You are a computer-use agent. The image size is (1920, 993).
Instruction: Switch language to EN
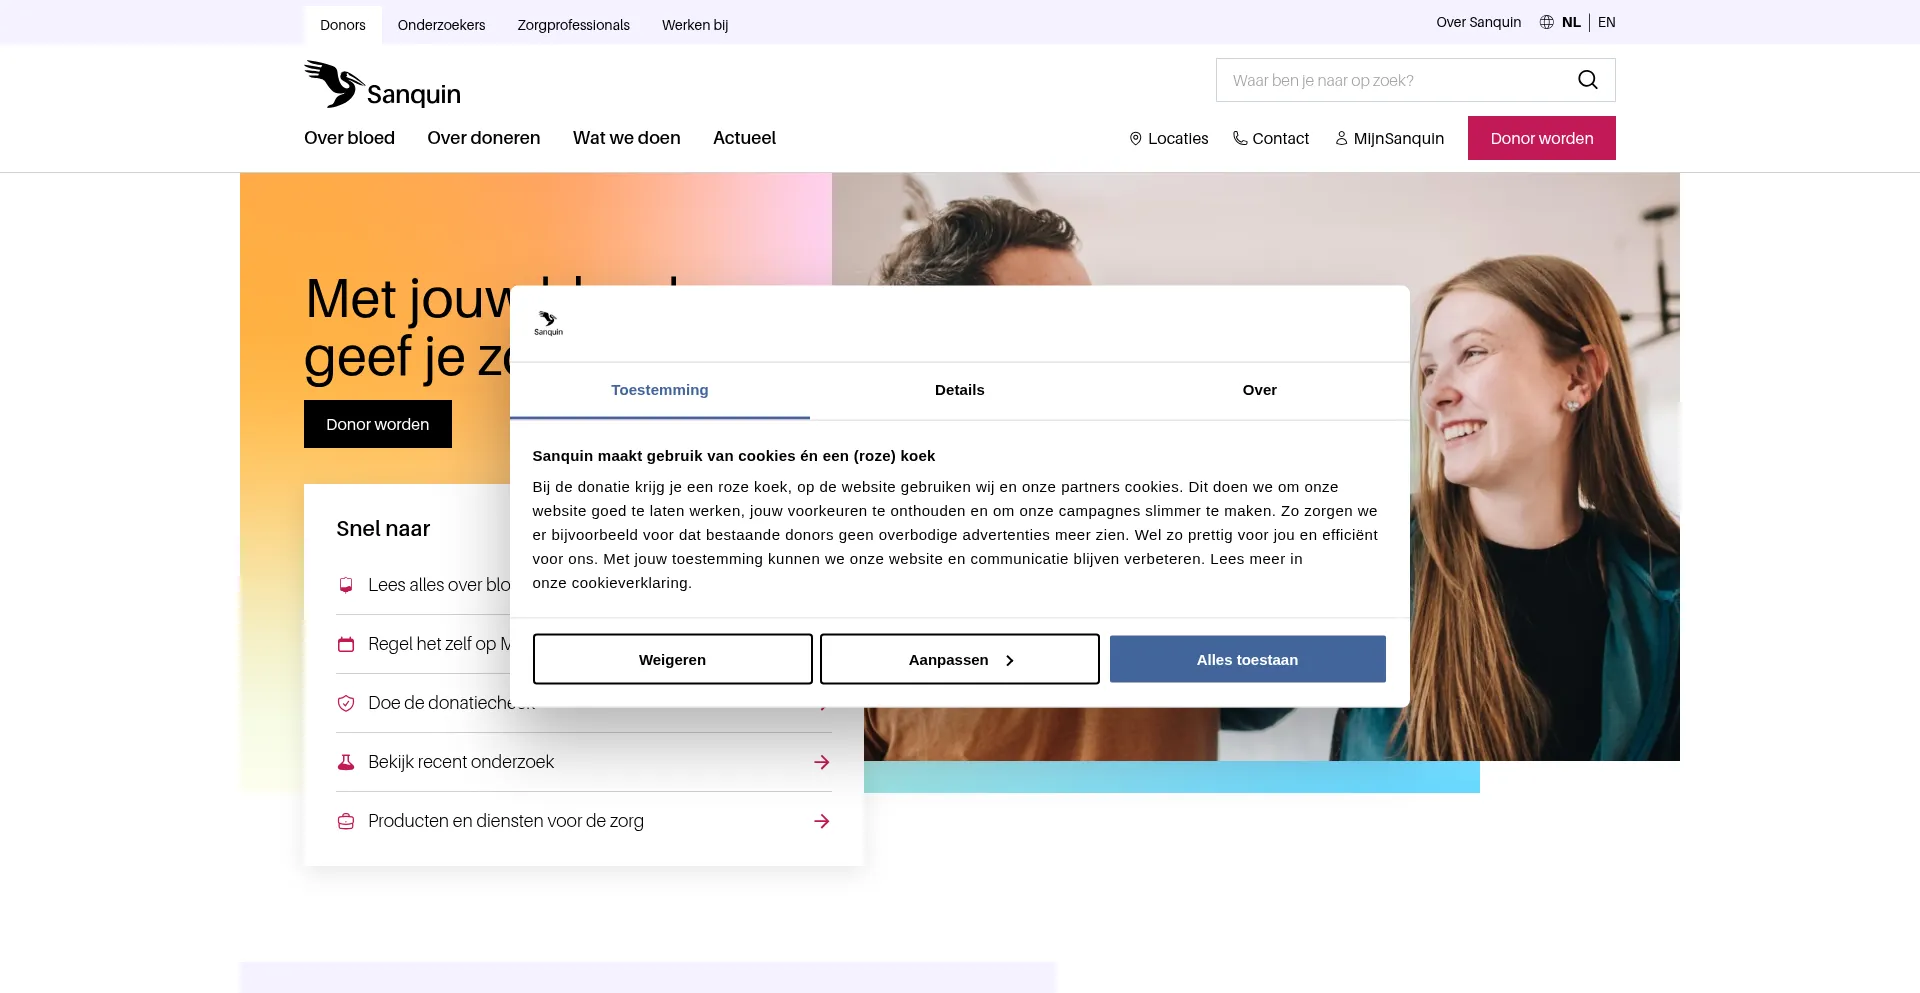click(x=1606, y=22)
